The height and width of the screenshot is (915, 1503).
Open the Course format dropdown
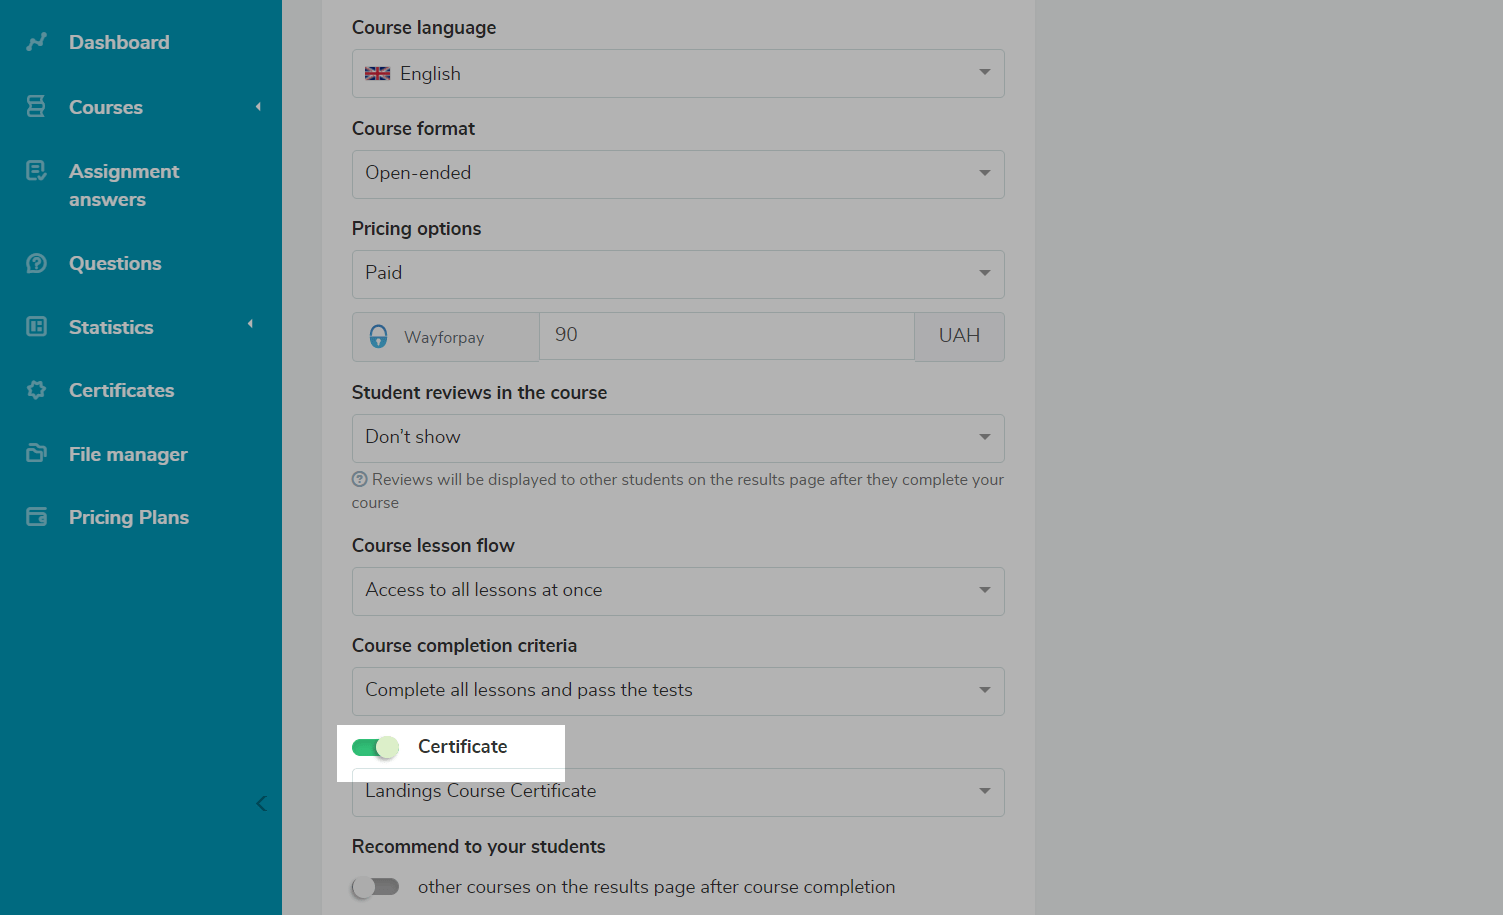coord(677,174)
